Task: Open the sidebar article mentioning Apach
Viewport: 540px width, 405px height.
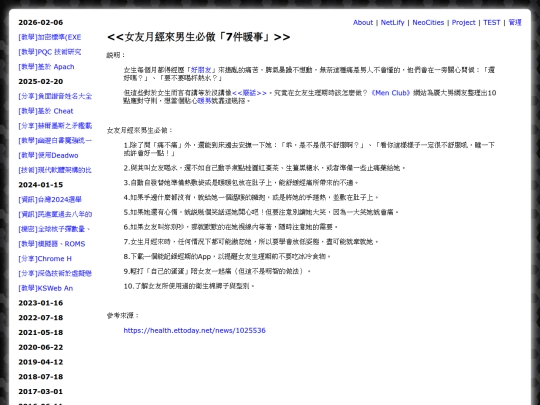Action: pyautogui.click(x=46, y=67)
